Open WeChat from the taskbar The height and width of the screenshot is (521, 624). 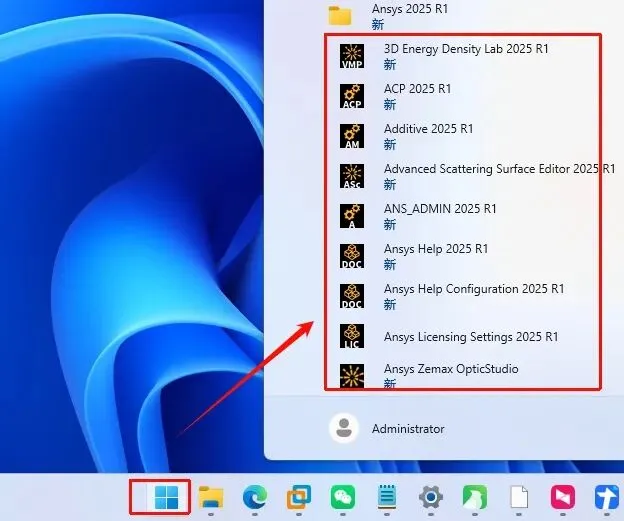coord(343,498)
